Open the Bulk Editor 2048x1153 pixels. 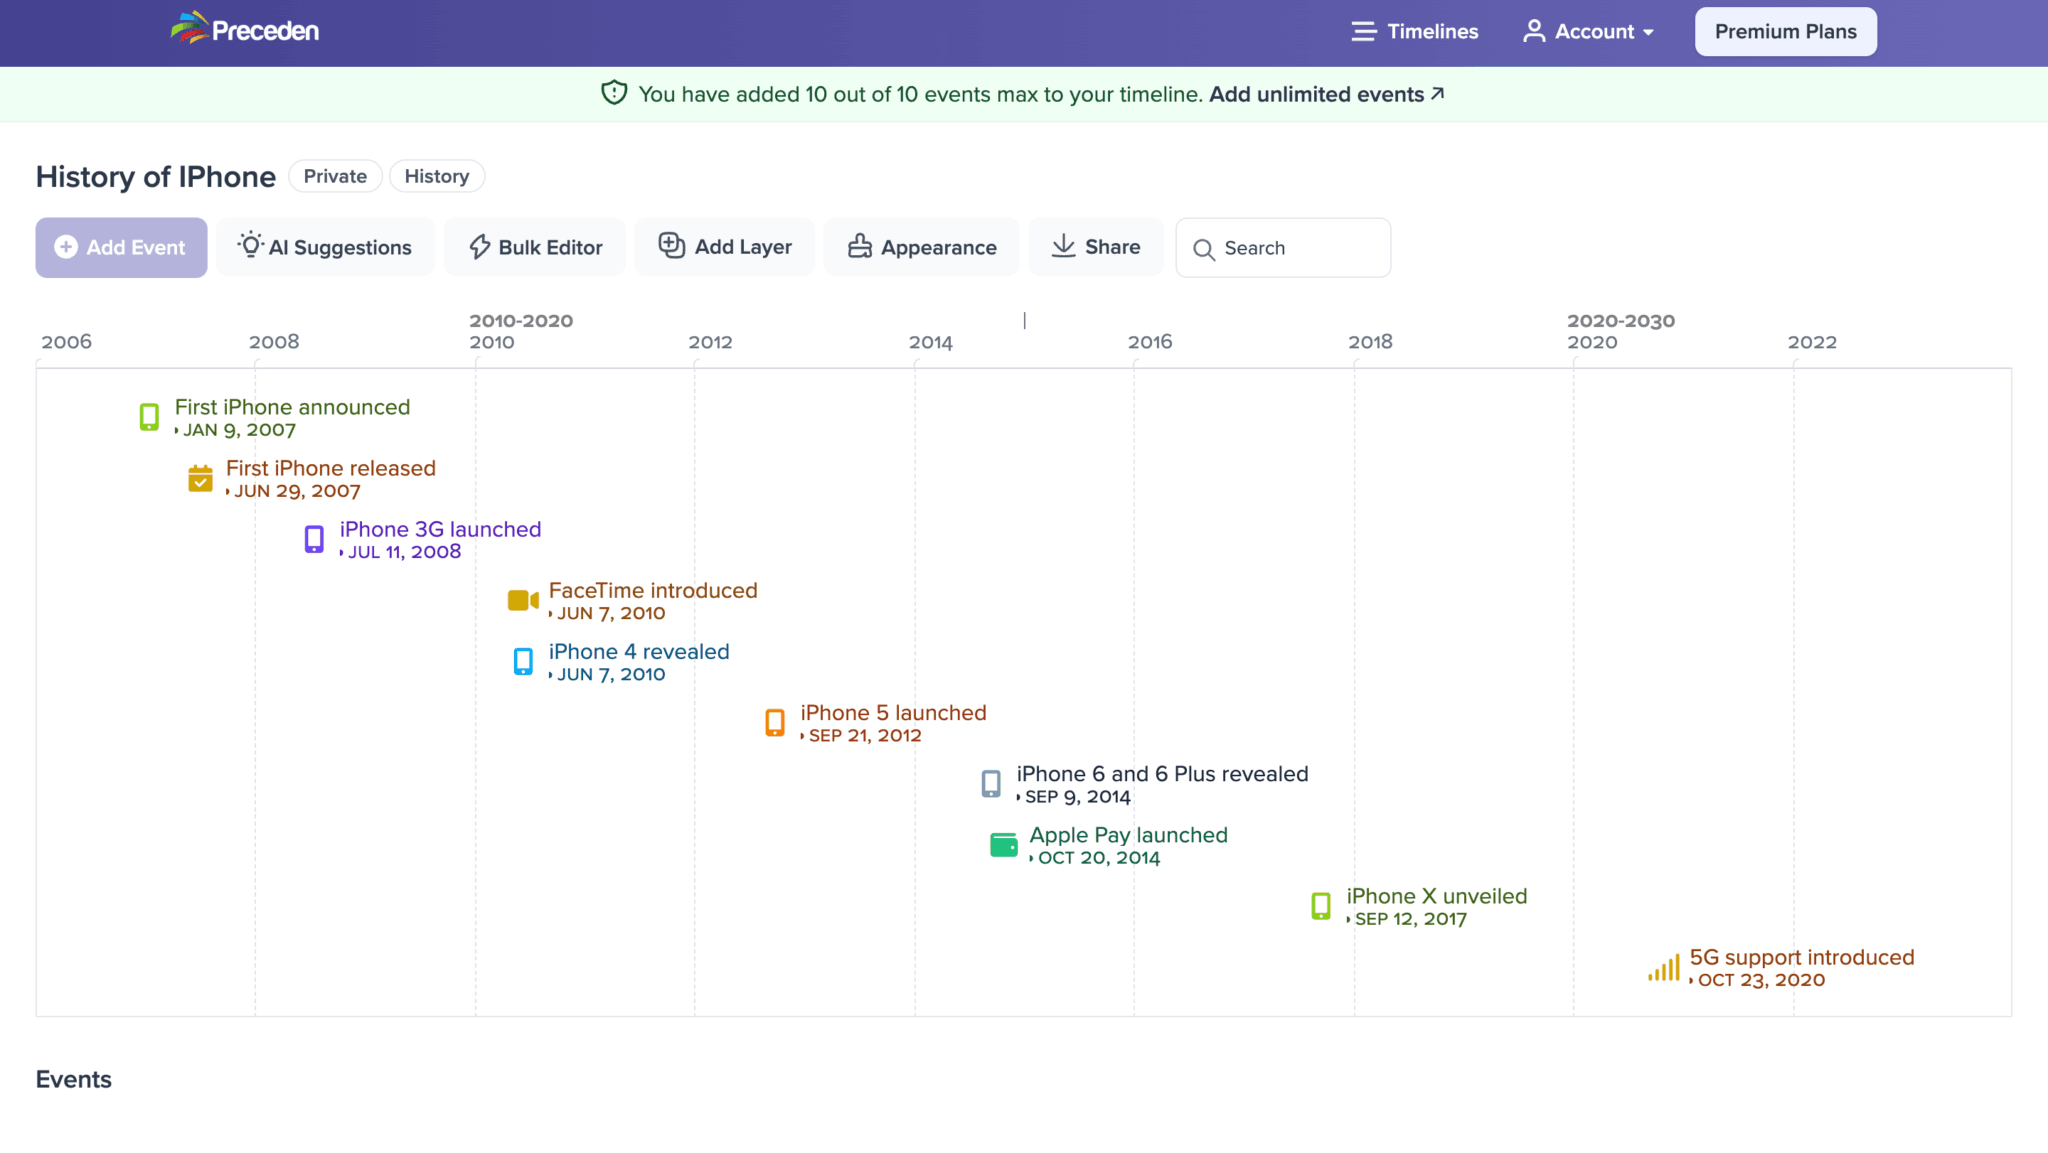(535, 247)
